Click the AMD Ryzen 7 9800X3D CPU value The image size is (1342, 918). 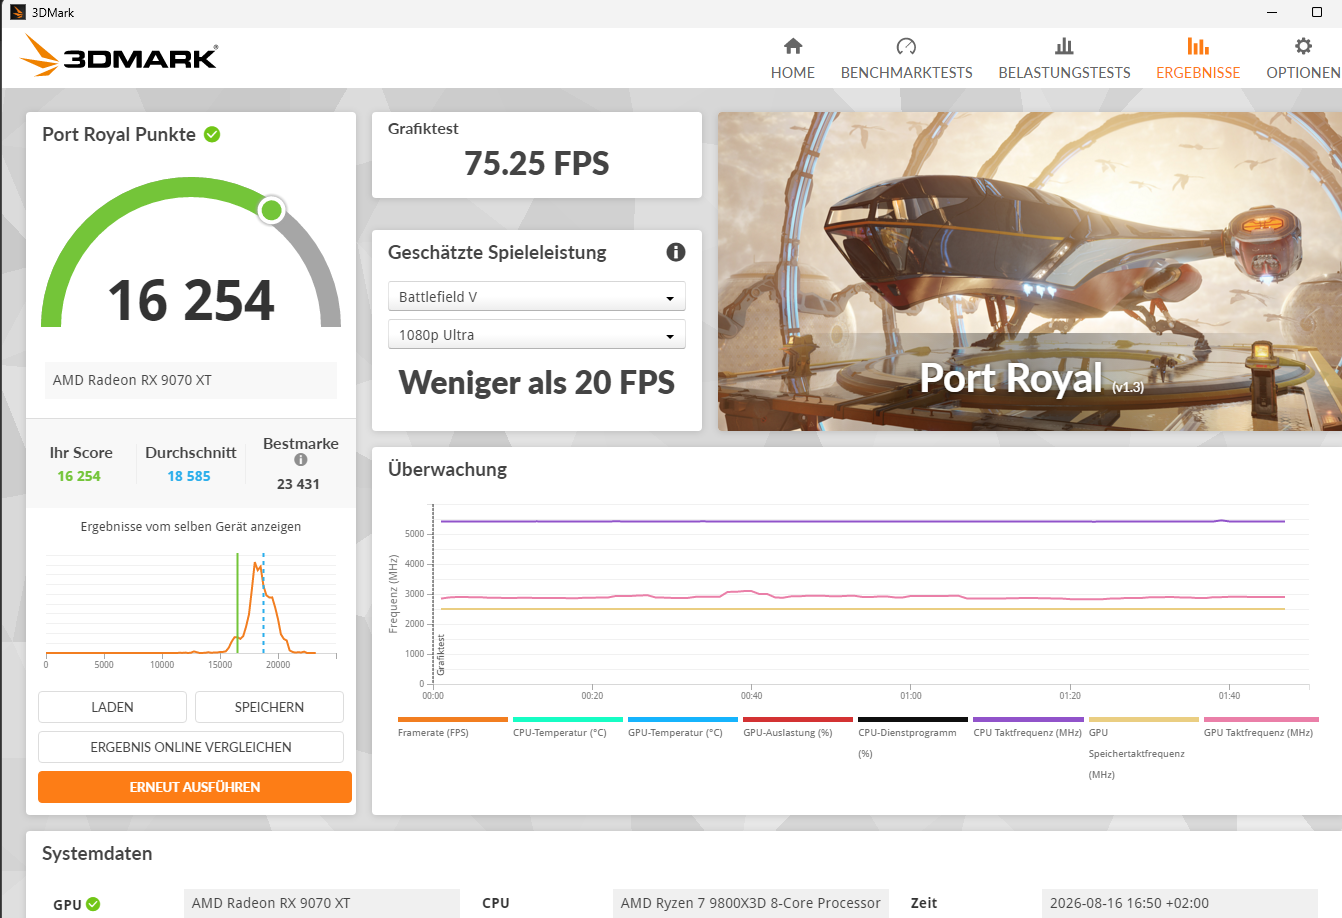751,903
